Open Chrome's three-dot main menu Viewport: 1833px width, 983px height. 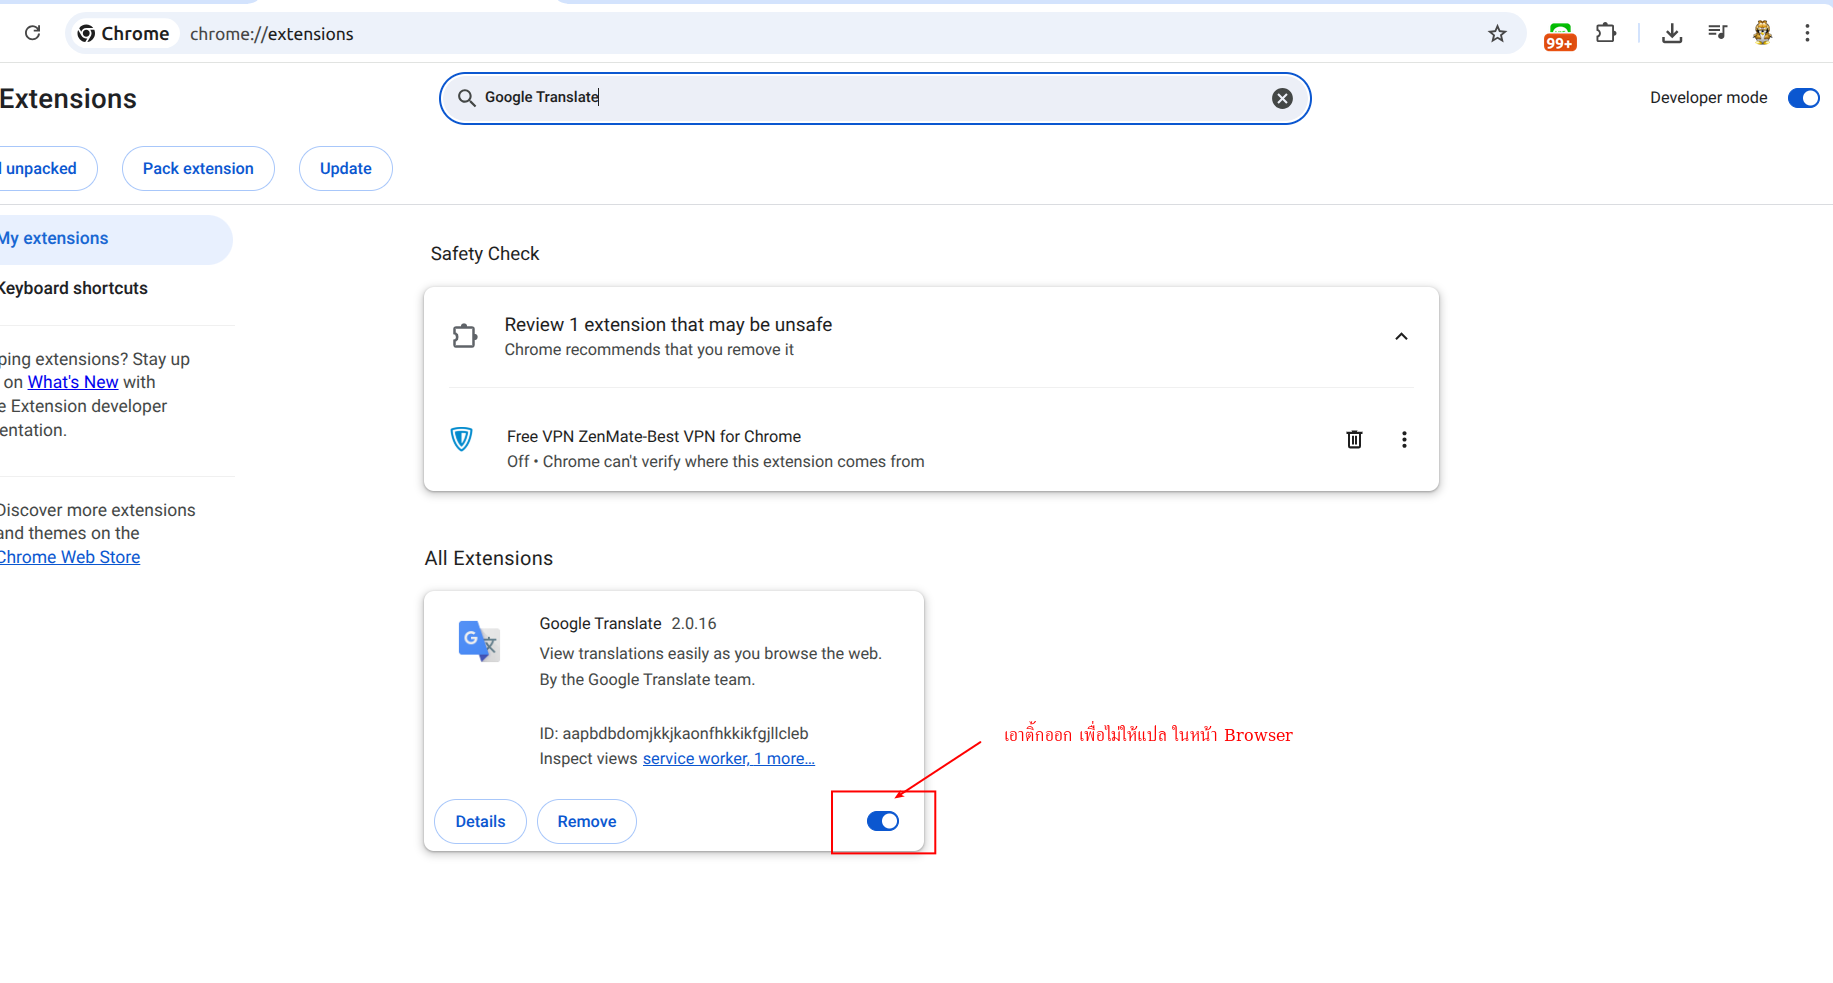(1807, 33)
